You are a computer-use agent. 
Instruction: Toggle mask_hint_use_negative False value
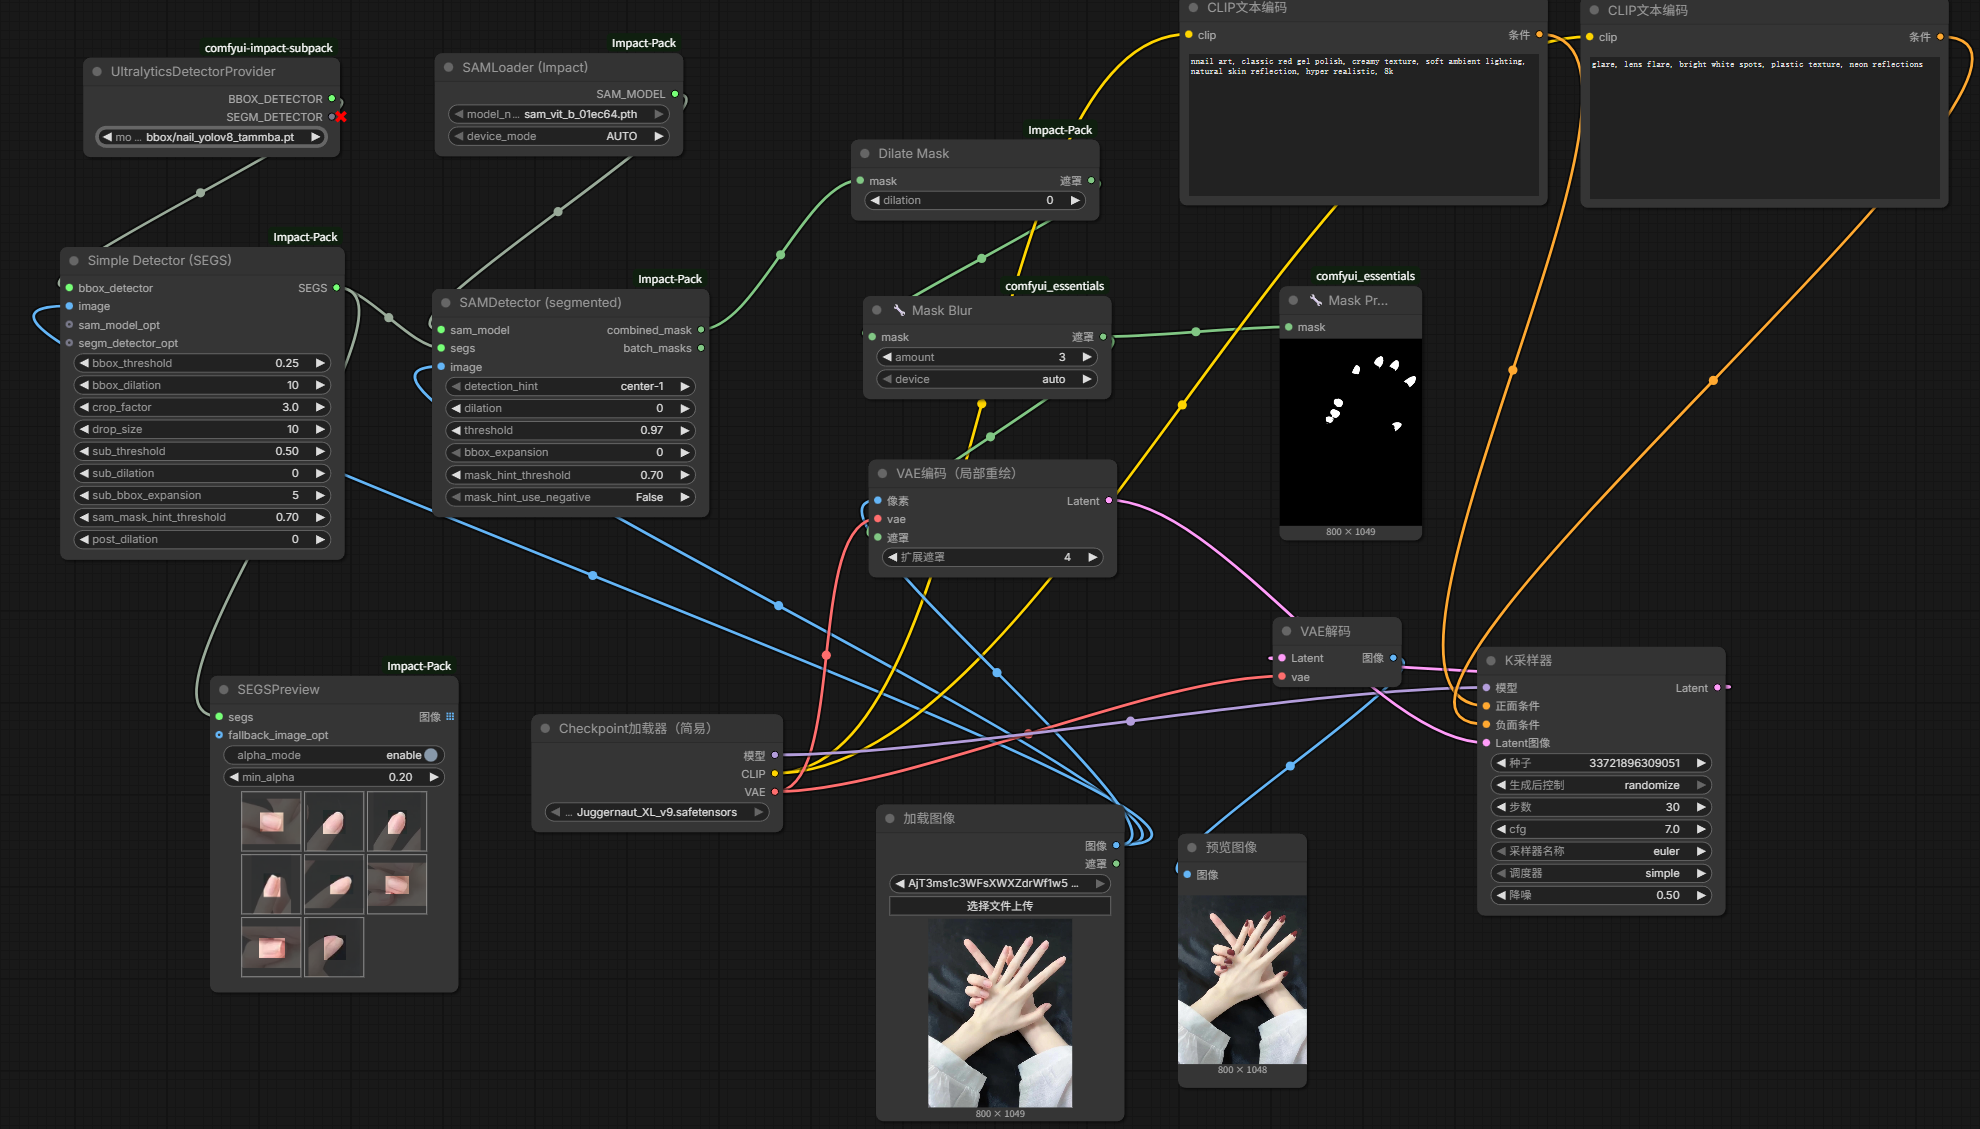(x=649, y=497)
